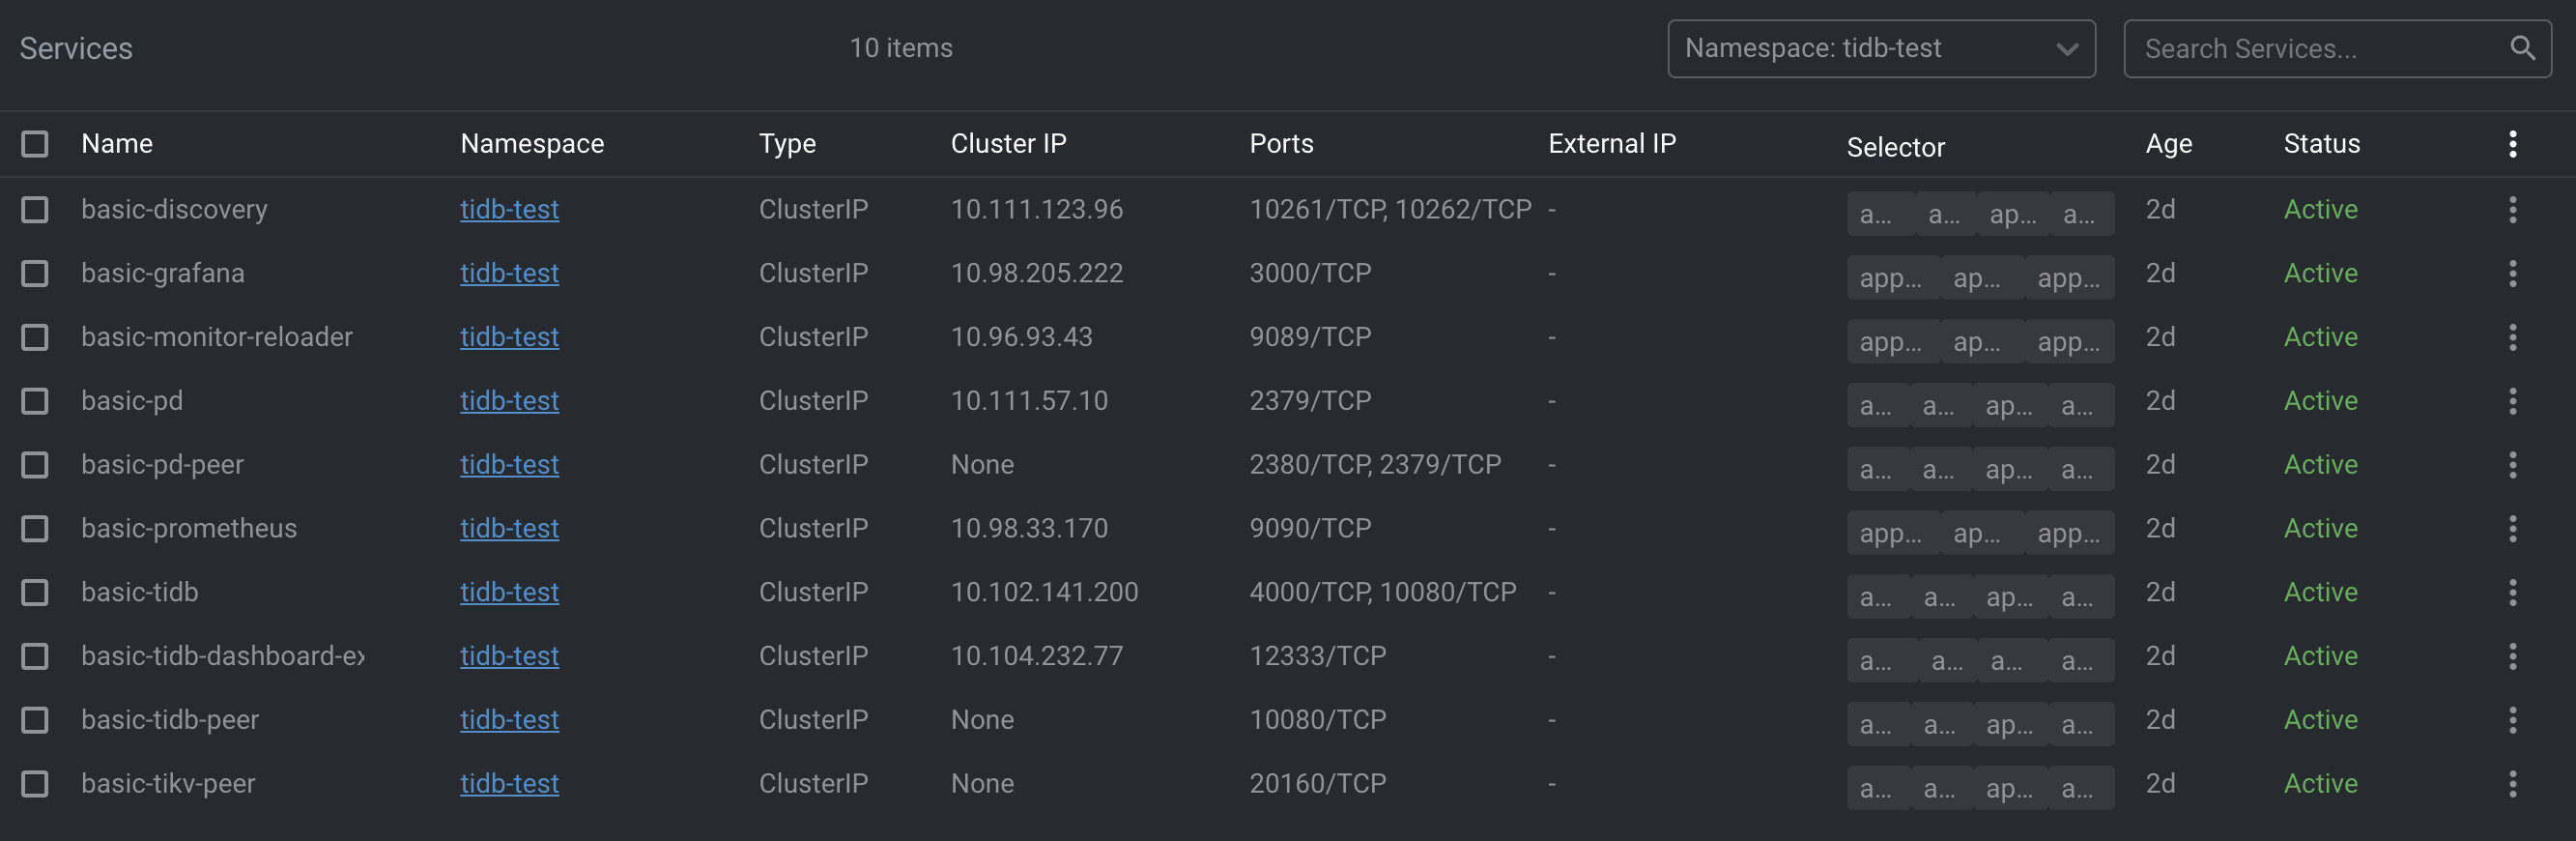The image size is (2576, 841).
Task: Open the basic-grafana service details
Action: click(x=163, y=273)
